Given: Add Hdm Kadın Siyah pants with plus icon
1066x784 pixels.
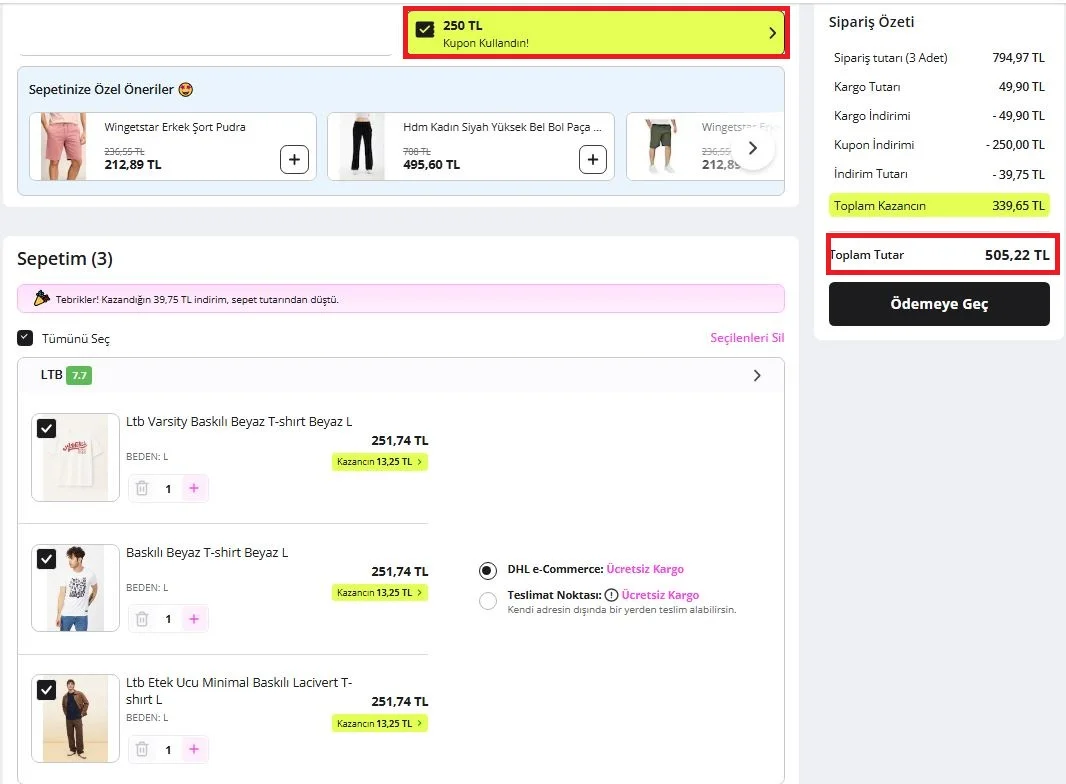Looking at the screenshot, I should click(593, 159).
